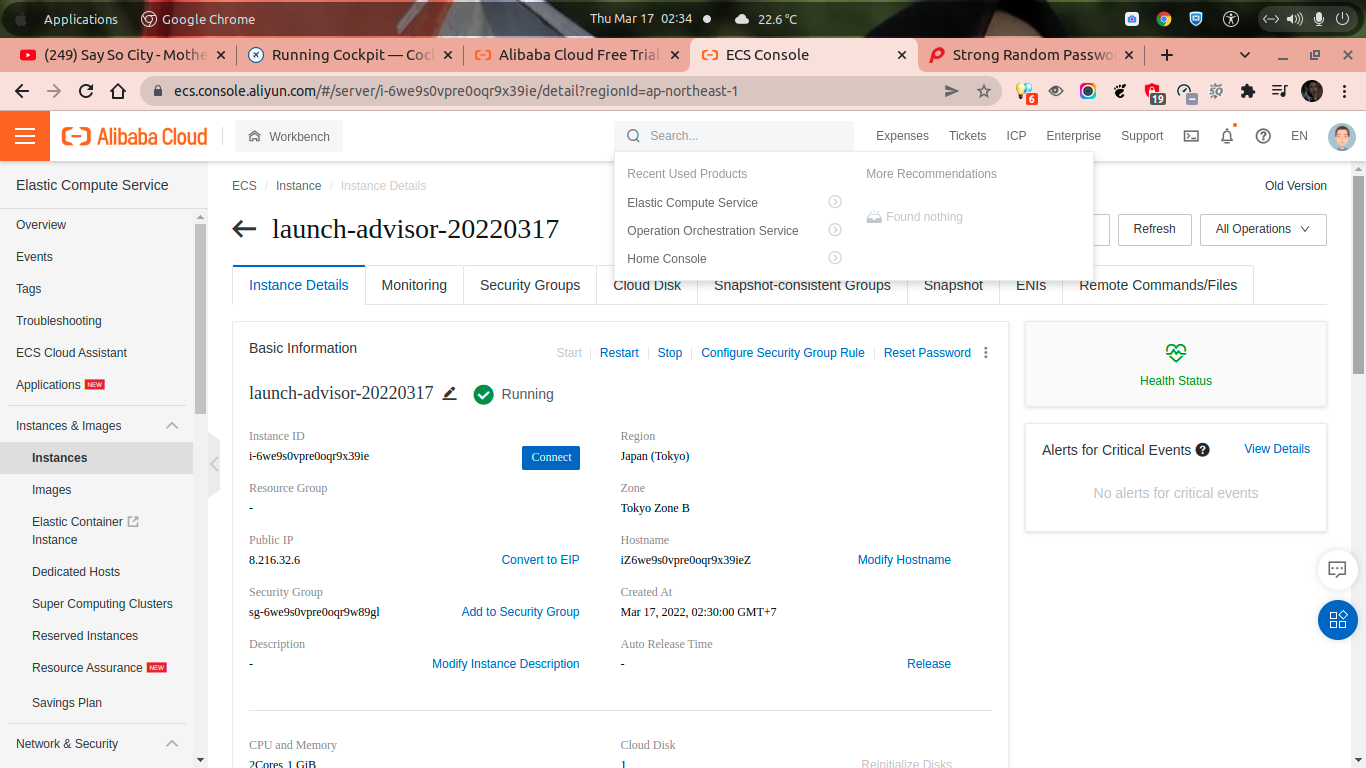Click the microphone icon in system tray
1366x768 pixels.
(x=1319, y=19)
